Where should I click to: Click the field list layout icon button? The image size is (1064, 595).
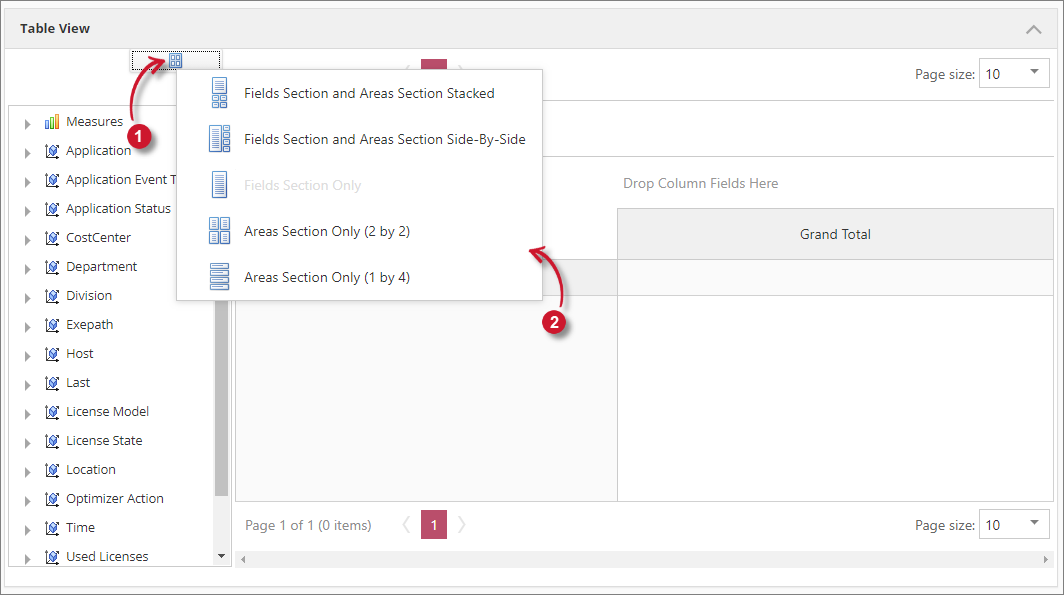point(176,61)
